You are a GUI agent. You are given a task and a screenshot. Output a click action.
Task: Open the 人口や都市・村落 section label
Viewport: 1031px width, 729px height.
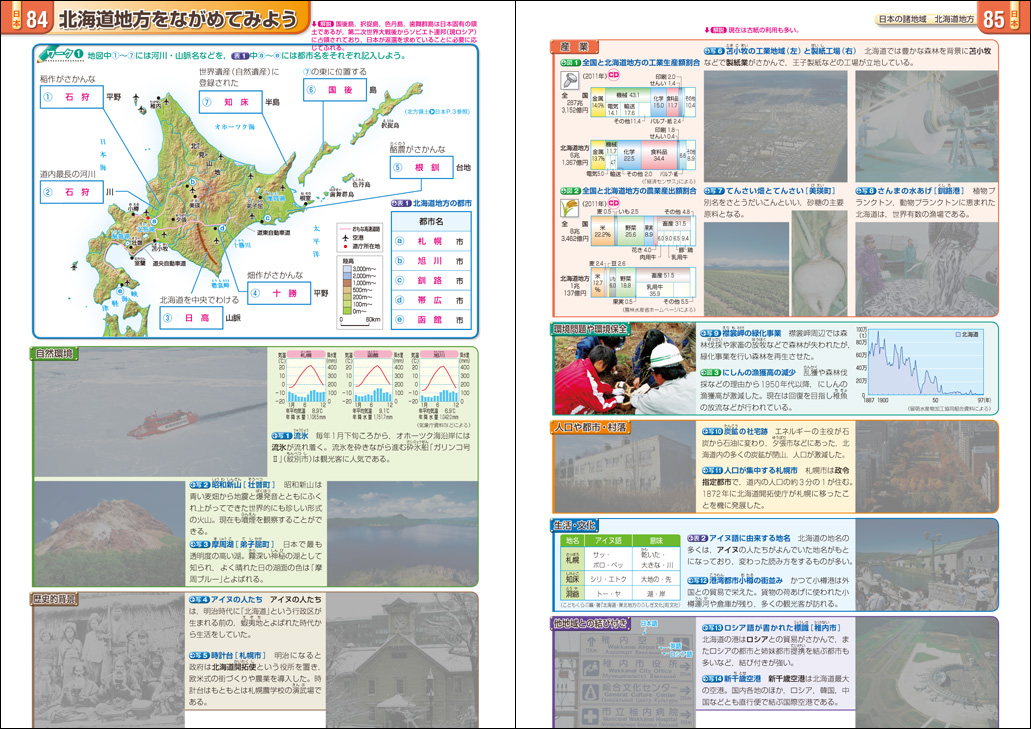[x=590, y=427]
